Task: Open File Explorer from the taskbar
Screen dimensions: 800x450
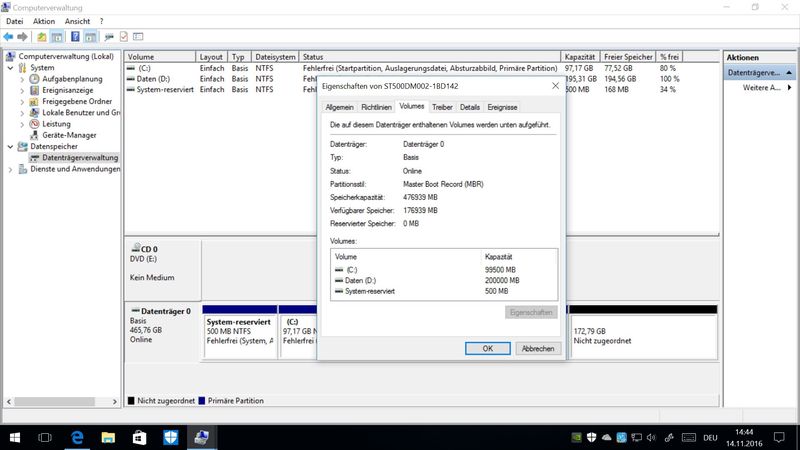Action: tap(108, 437)
